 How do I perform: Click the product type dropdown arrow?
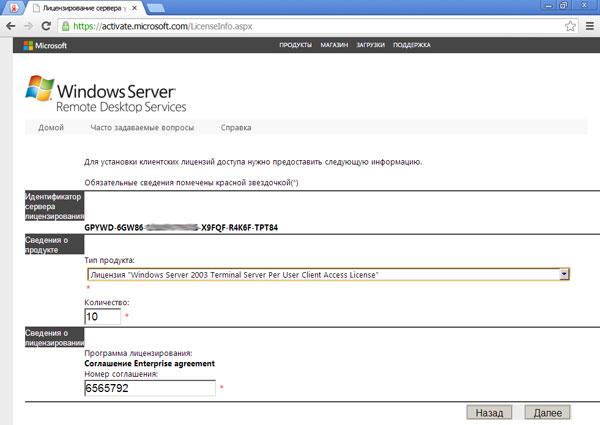(564, 274)
